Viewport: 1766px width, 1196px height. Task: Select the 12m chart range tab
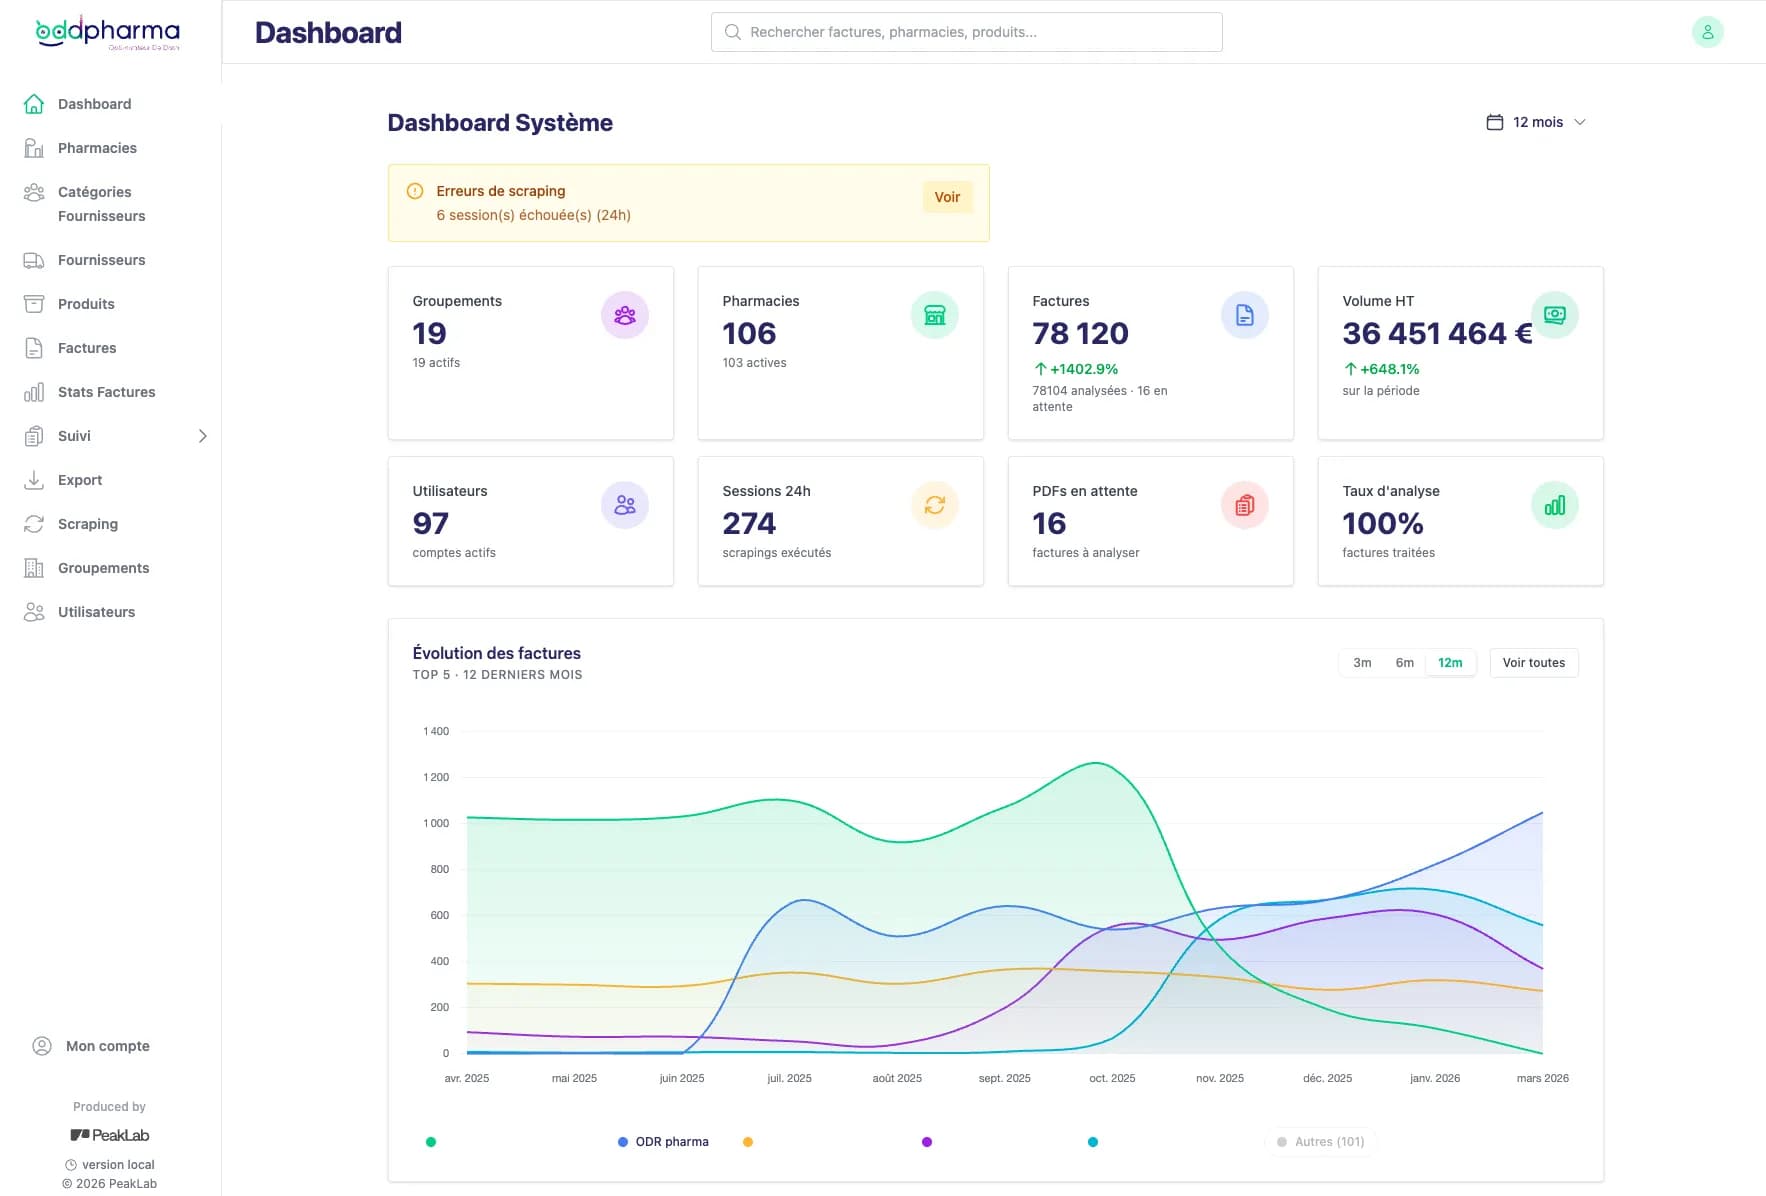(x=1450, y=663)
